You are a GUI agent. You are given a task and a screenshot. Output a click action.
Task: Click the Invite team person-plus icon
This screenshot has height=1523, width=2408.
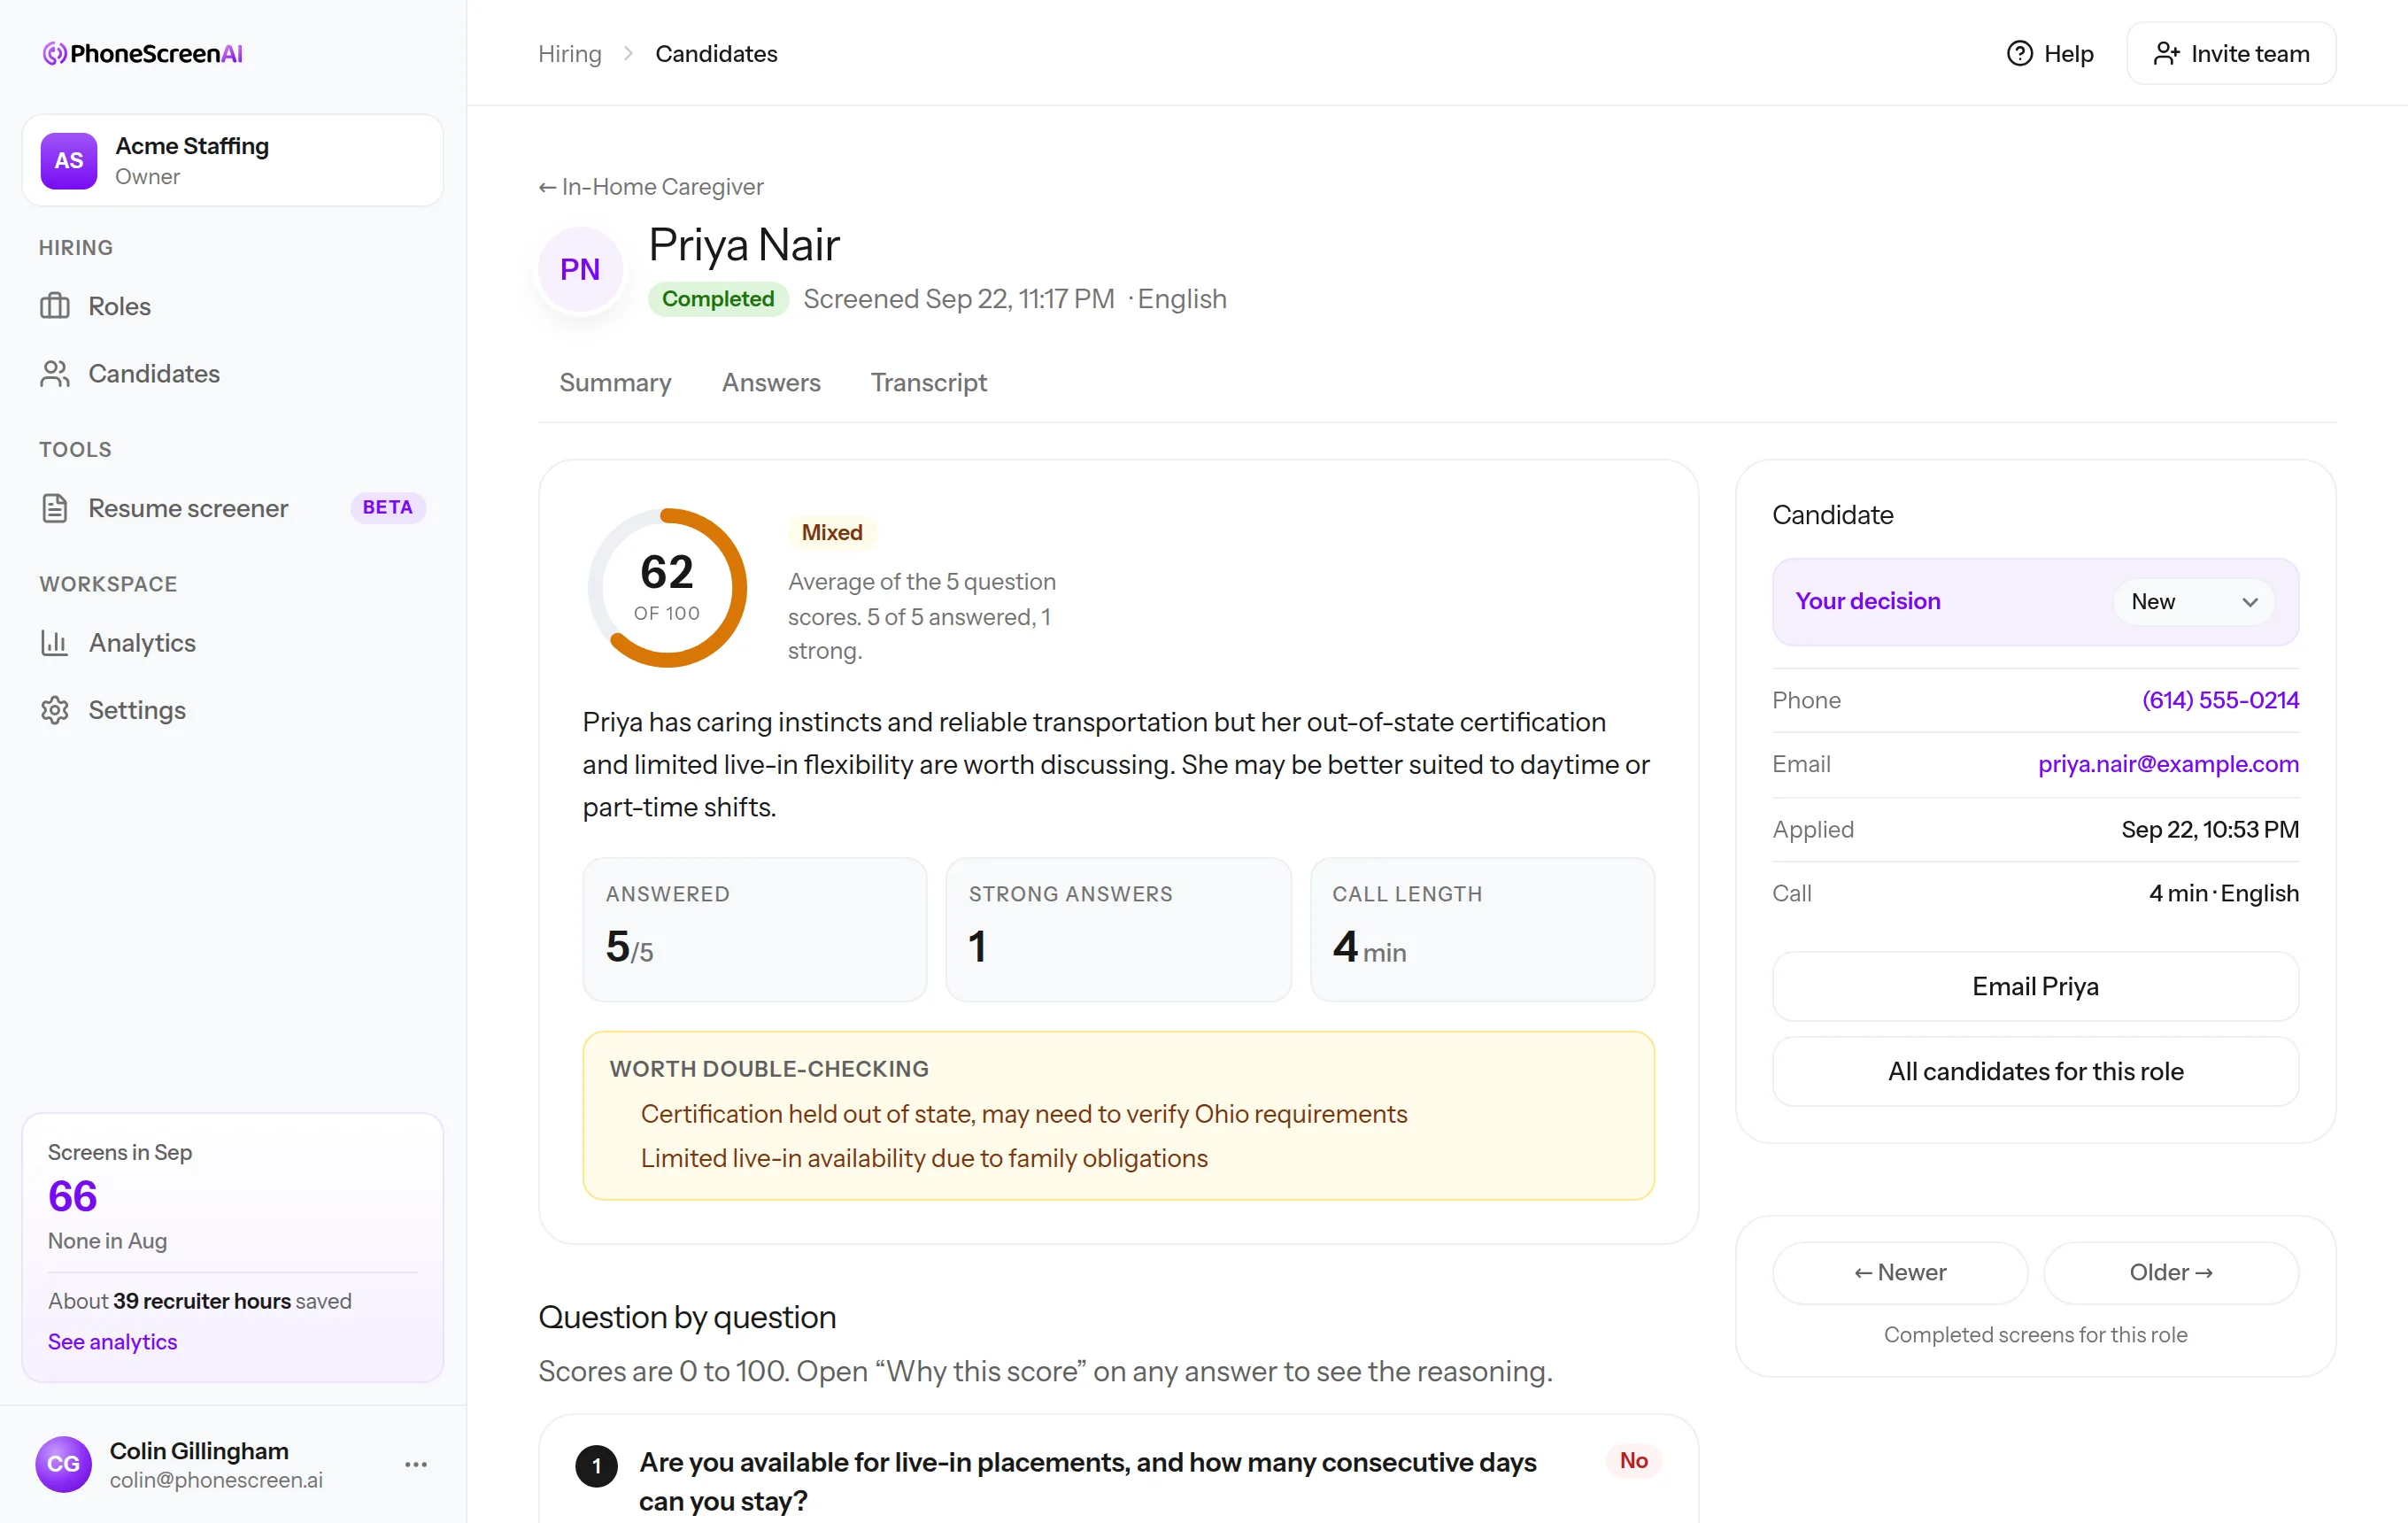point(2166,53)
